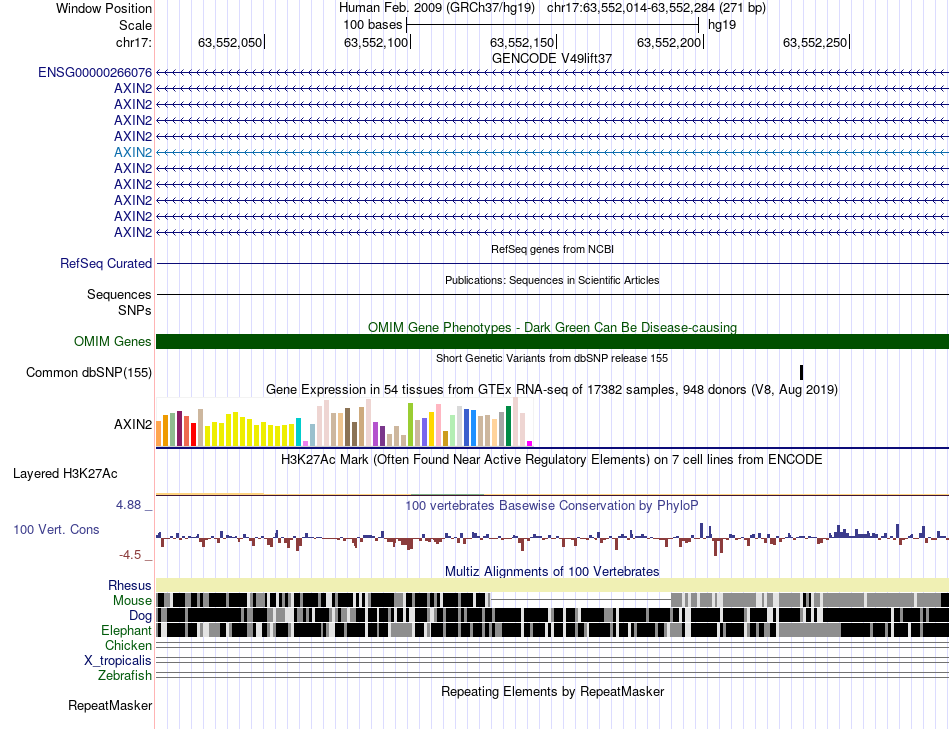The width and height of the screenshot is (950, 729).
Task: Select the Mouse alignment row label
Action: tap(133, 601)
